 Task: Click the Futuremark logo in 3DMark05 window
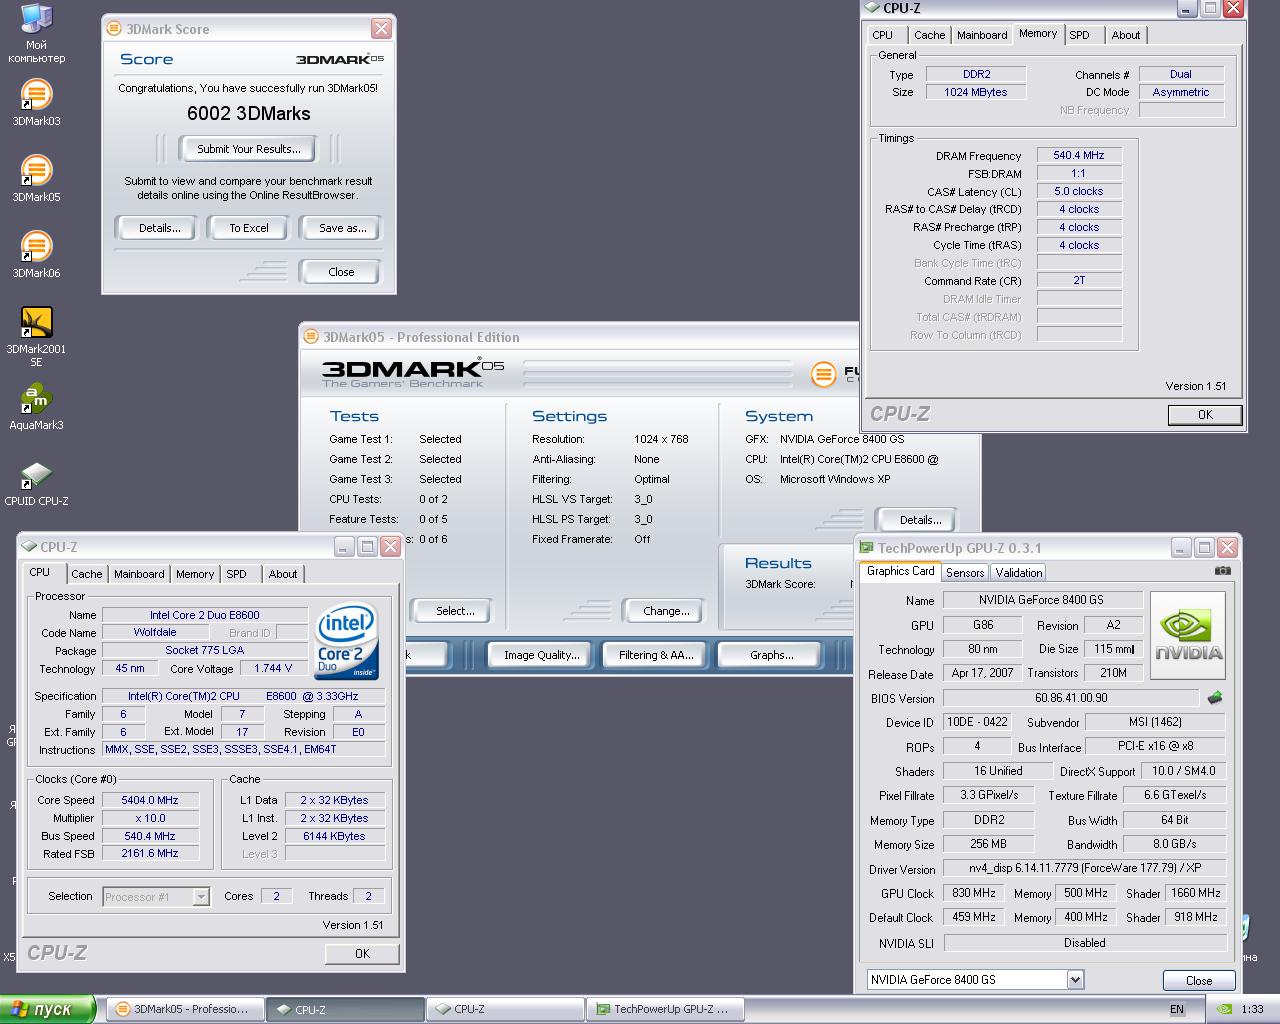coord(823,374)
